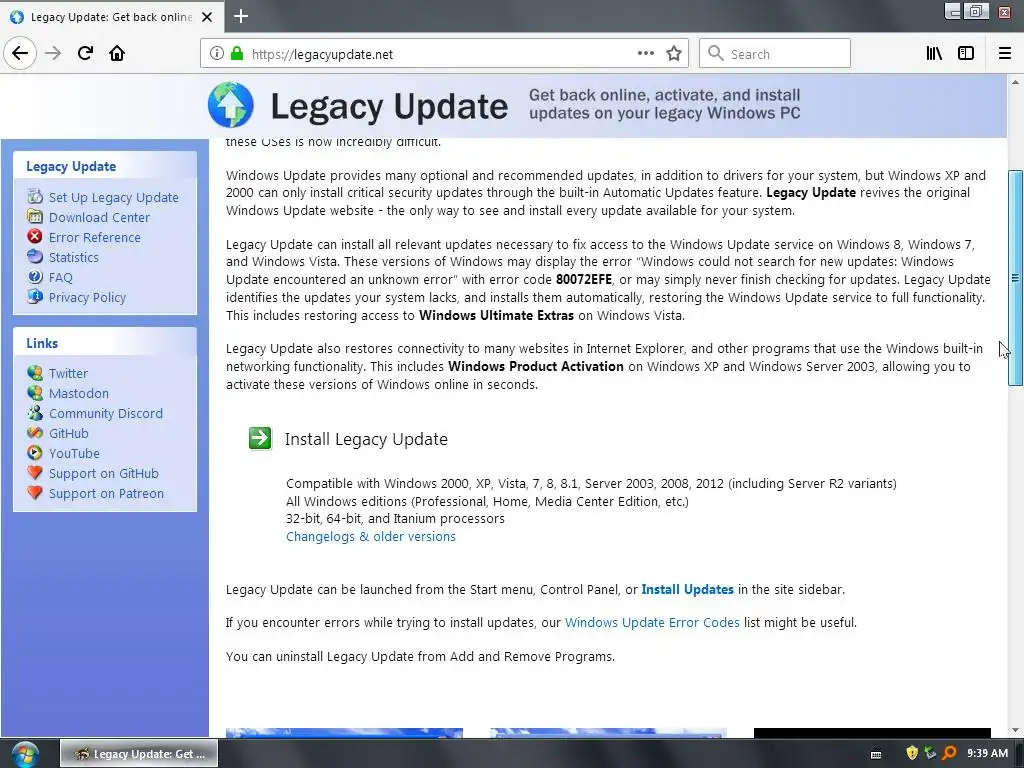Screen dimensions: 1024x768
Task: Open Changelogs & older versions link
Action: click(371, 536)
